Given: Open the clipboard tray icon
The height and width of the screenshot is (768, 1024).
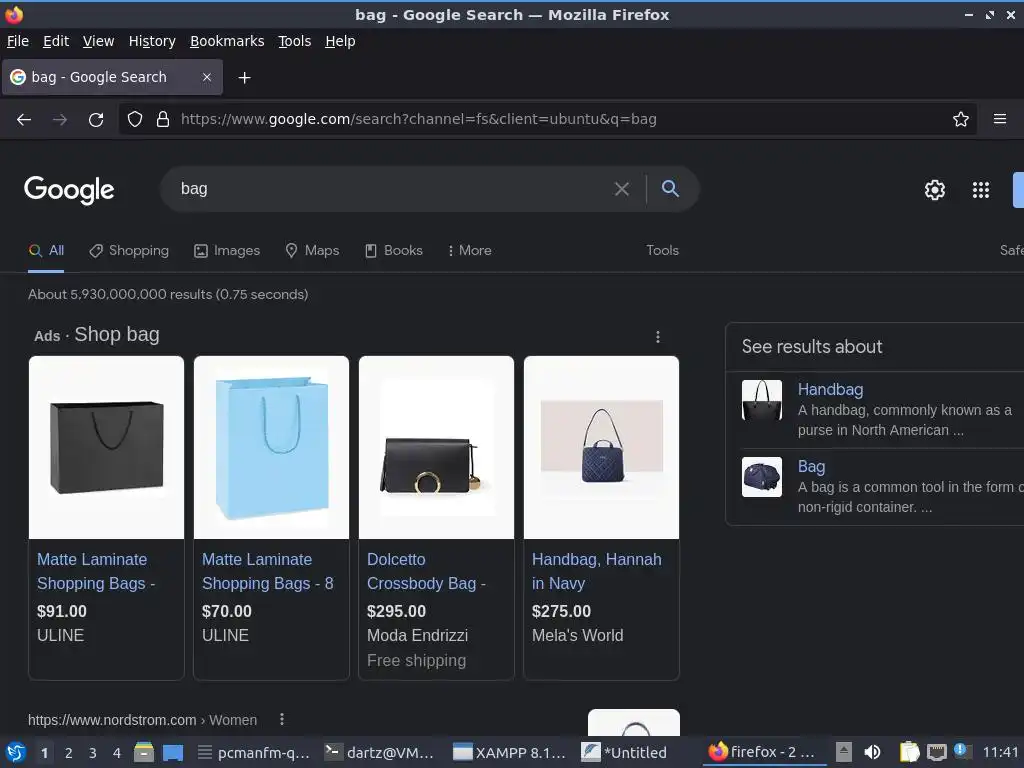Looking at the screenshot, I should pos(909,752).
